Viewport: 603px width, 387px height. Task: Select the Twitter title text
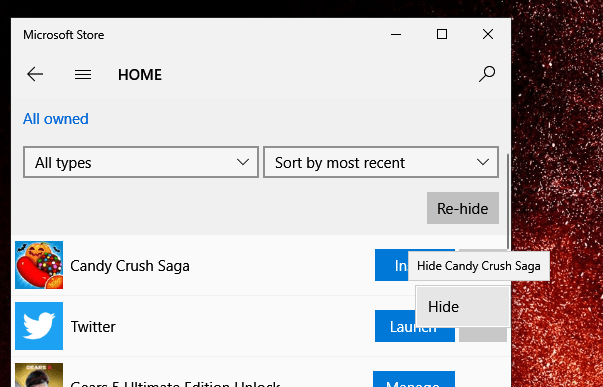[93, 327]
